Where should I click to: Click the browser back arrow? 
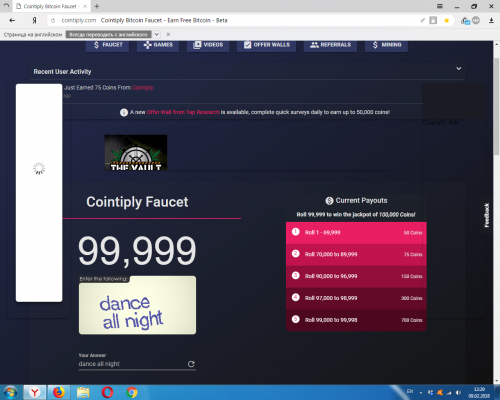(12, 20)
